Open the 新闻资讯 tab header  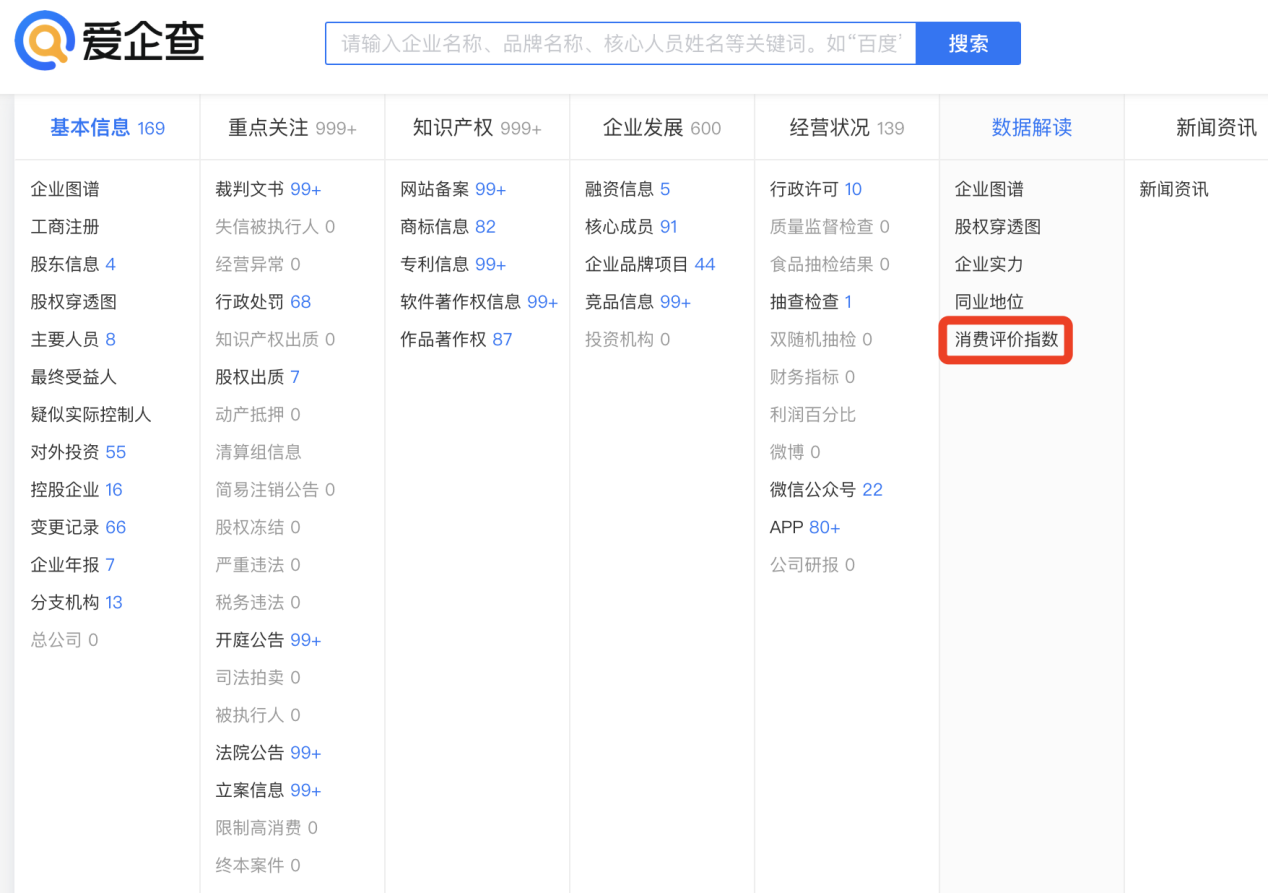(x=1215, y=128)
